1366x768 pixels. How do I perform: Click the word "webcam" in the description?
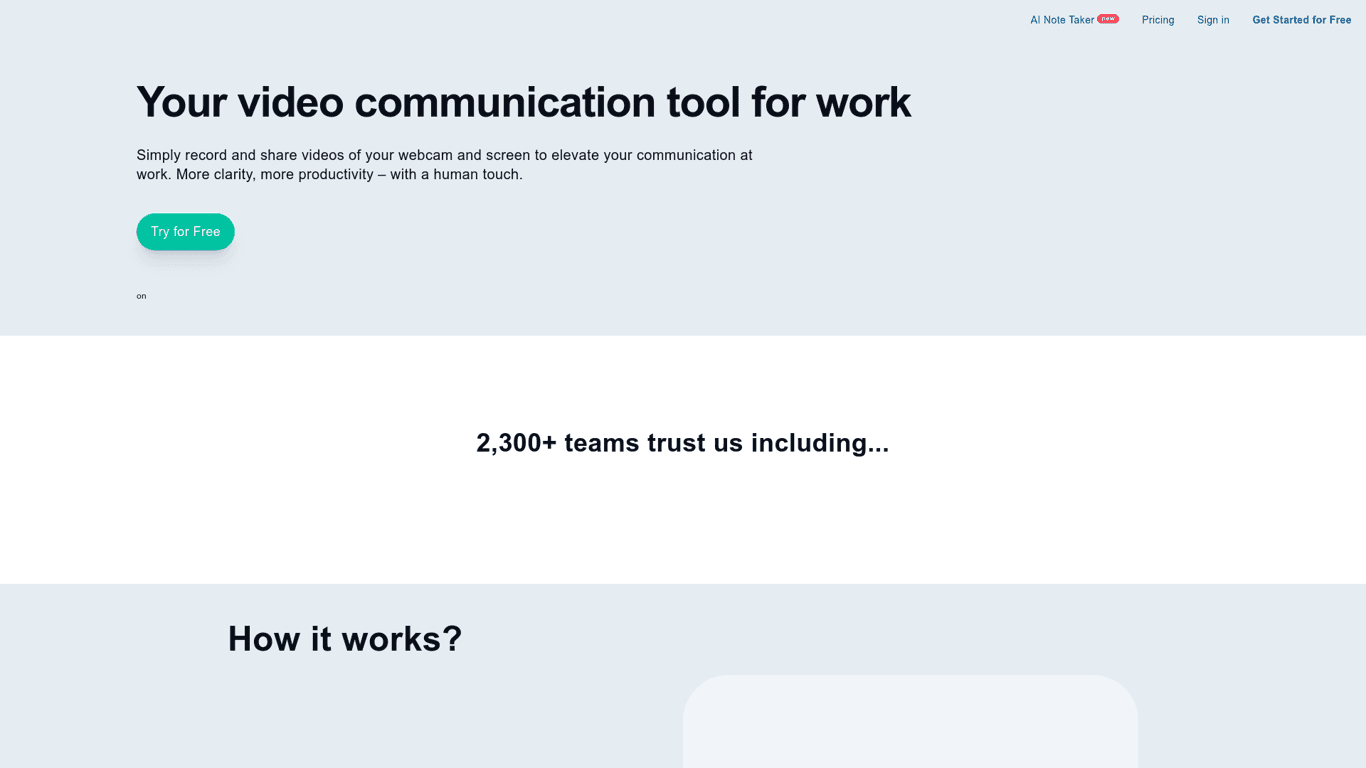(425, 155)
